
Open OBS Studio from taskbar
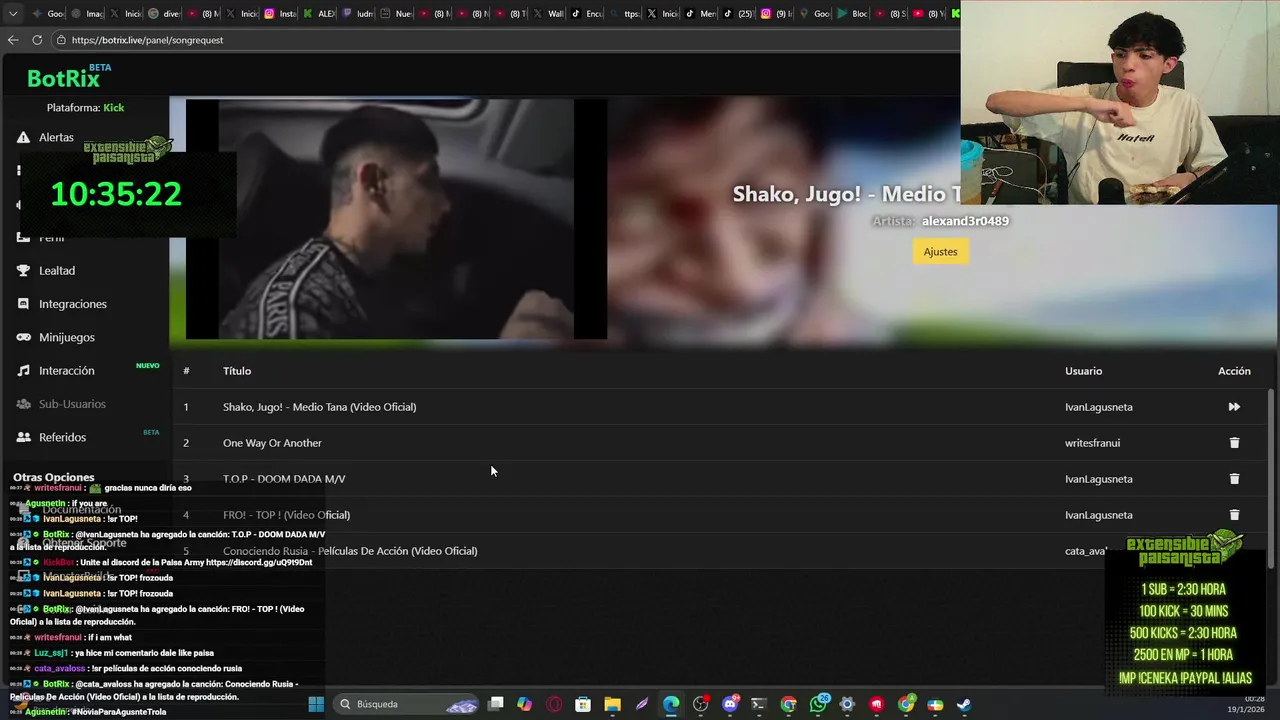[x=700, y=704]
